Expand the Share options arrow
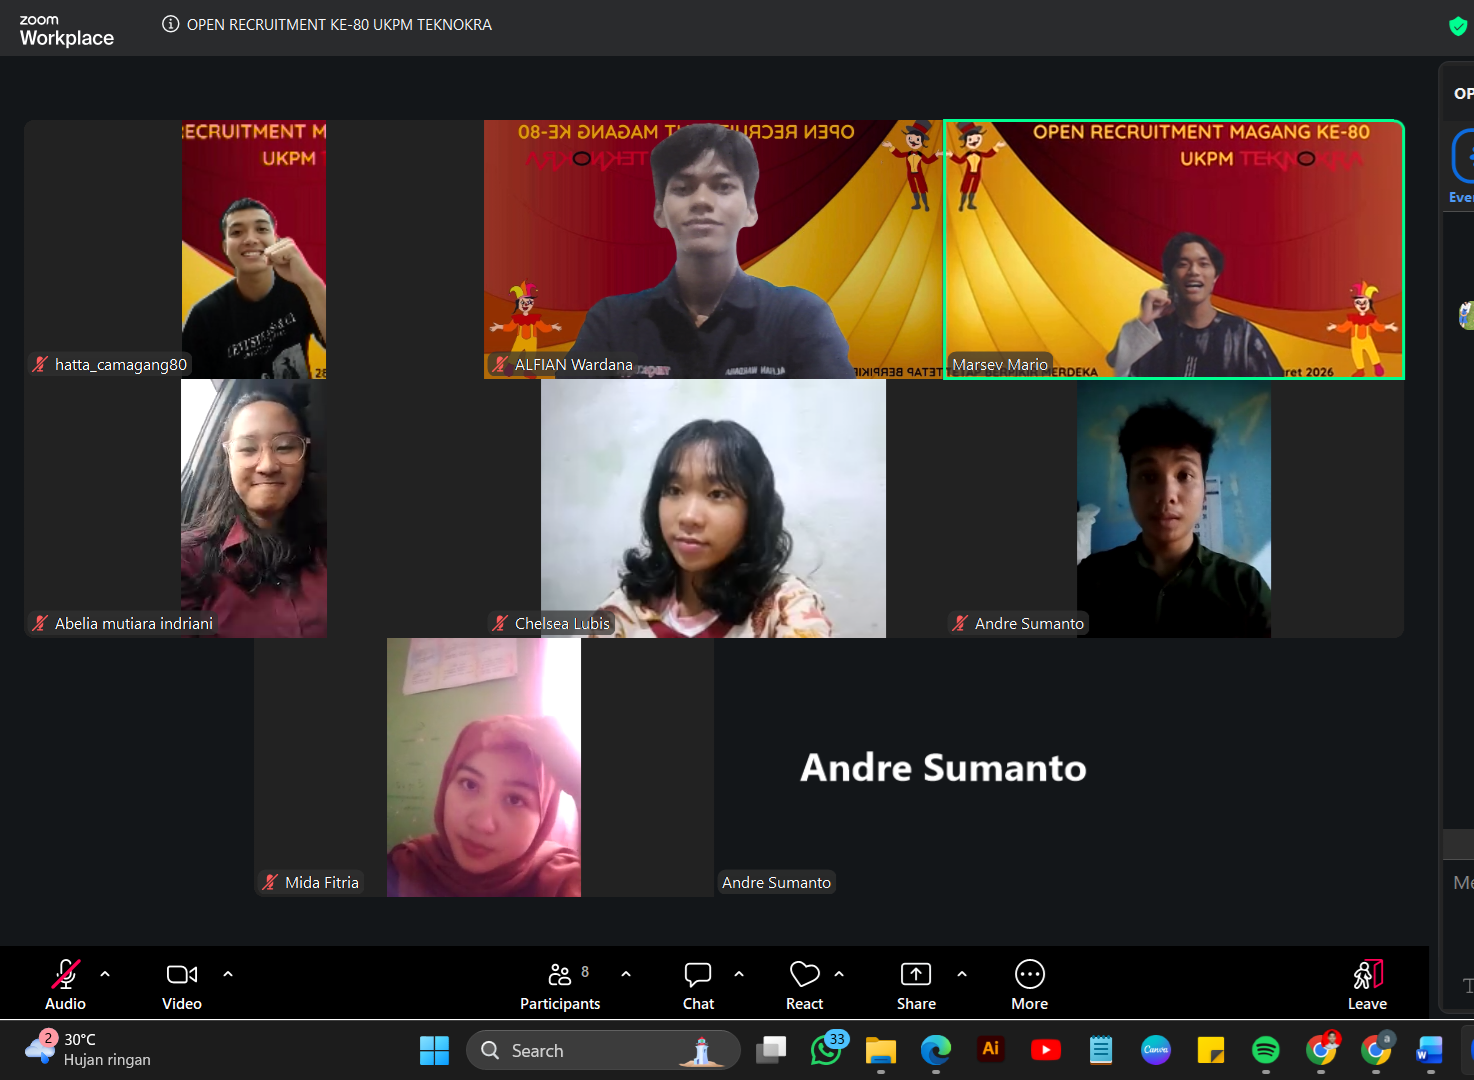The image size is (1474, 1080). coord(962,974)
